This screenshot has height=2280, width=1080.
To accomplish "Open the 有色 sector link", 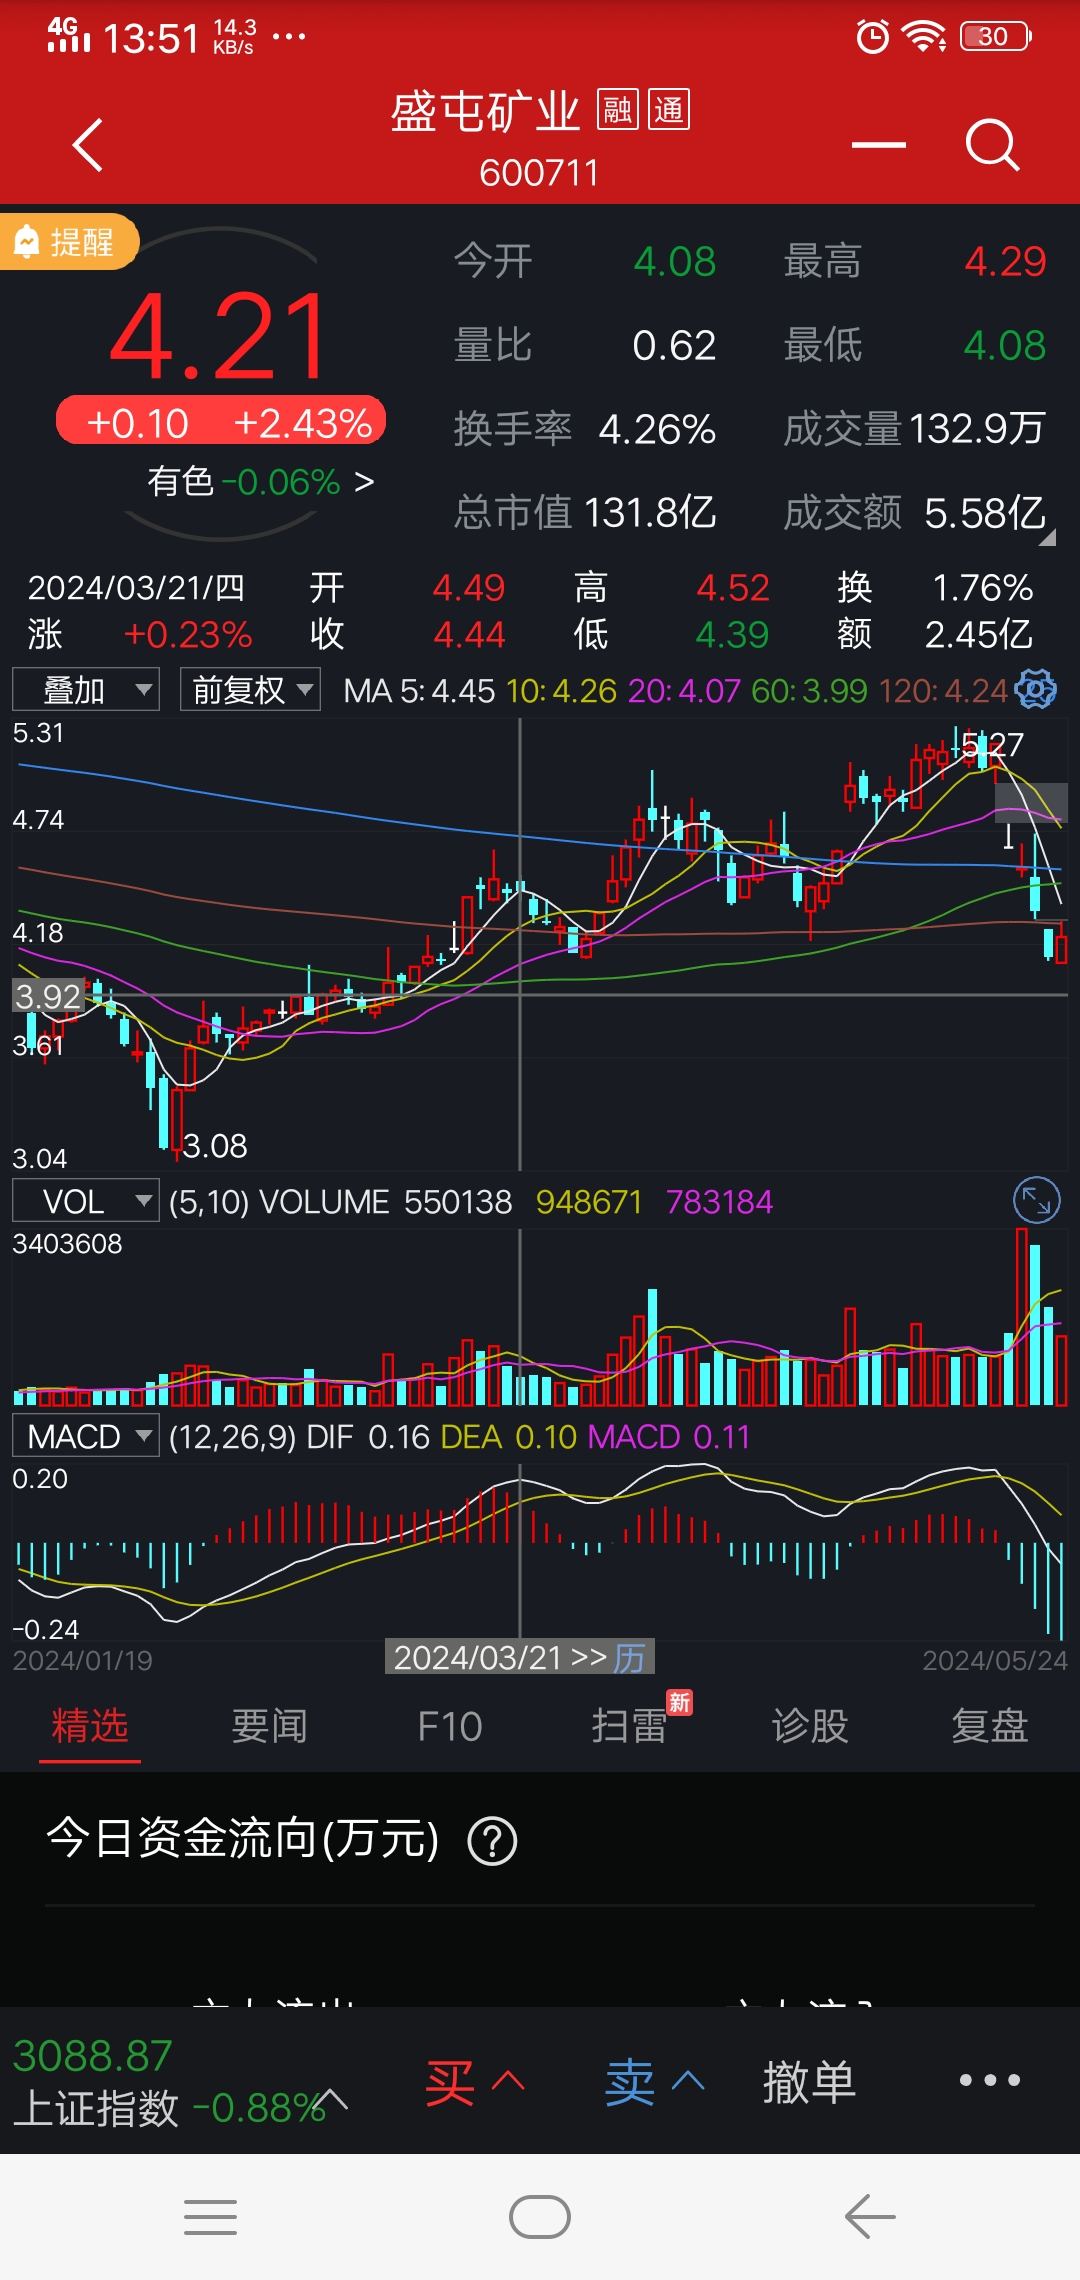I will 261,482.
